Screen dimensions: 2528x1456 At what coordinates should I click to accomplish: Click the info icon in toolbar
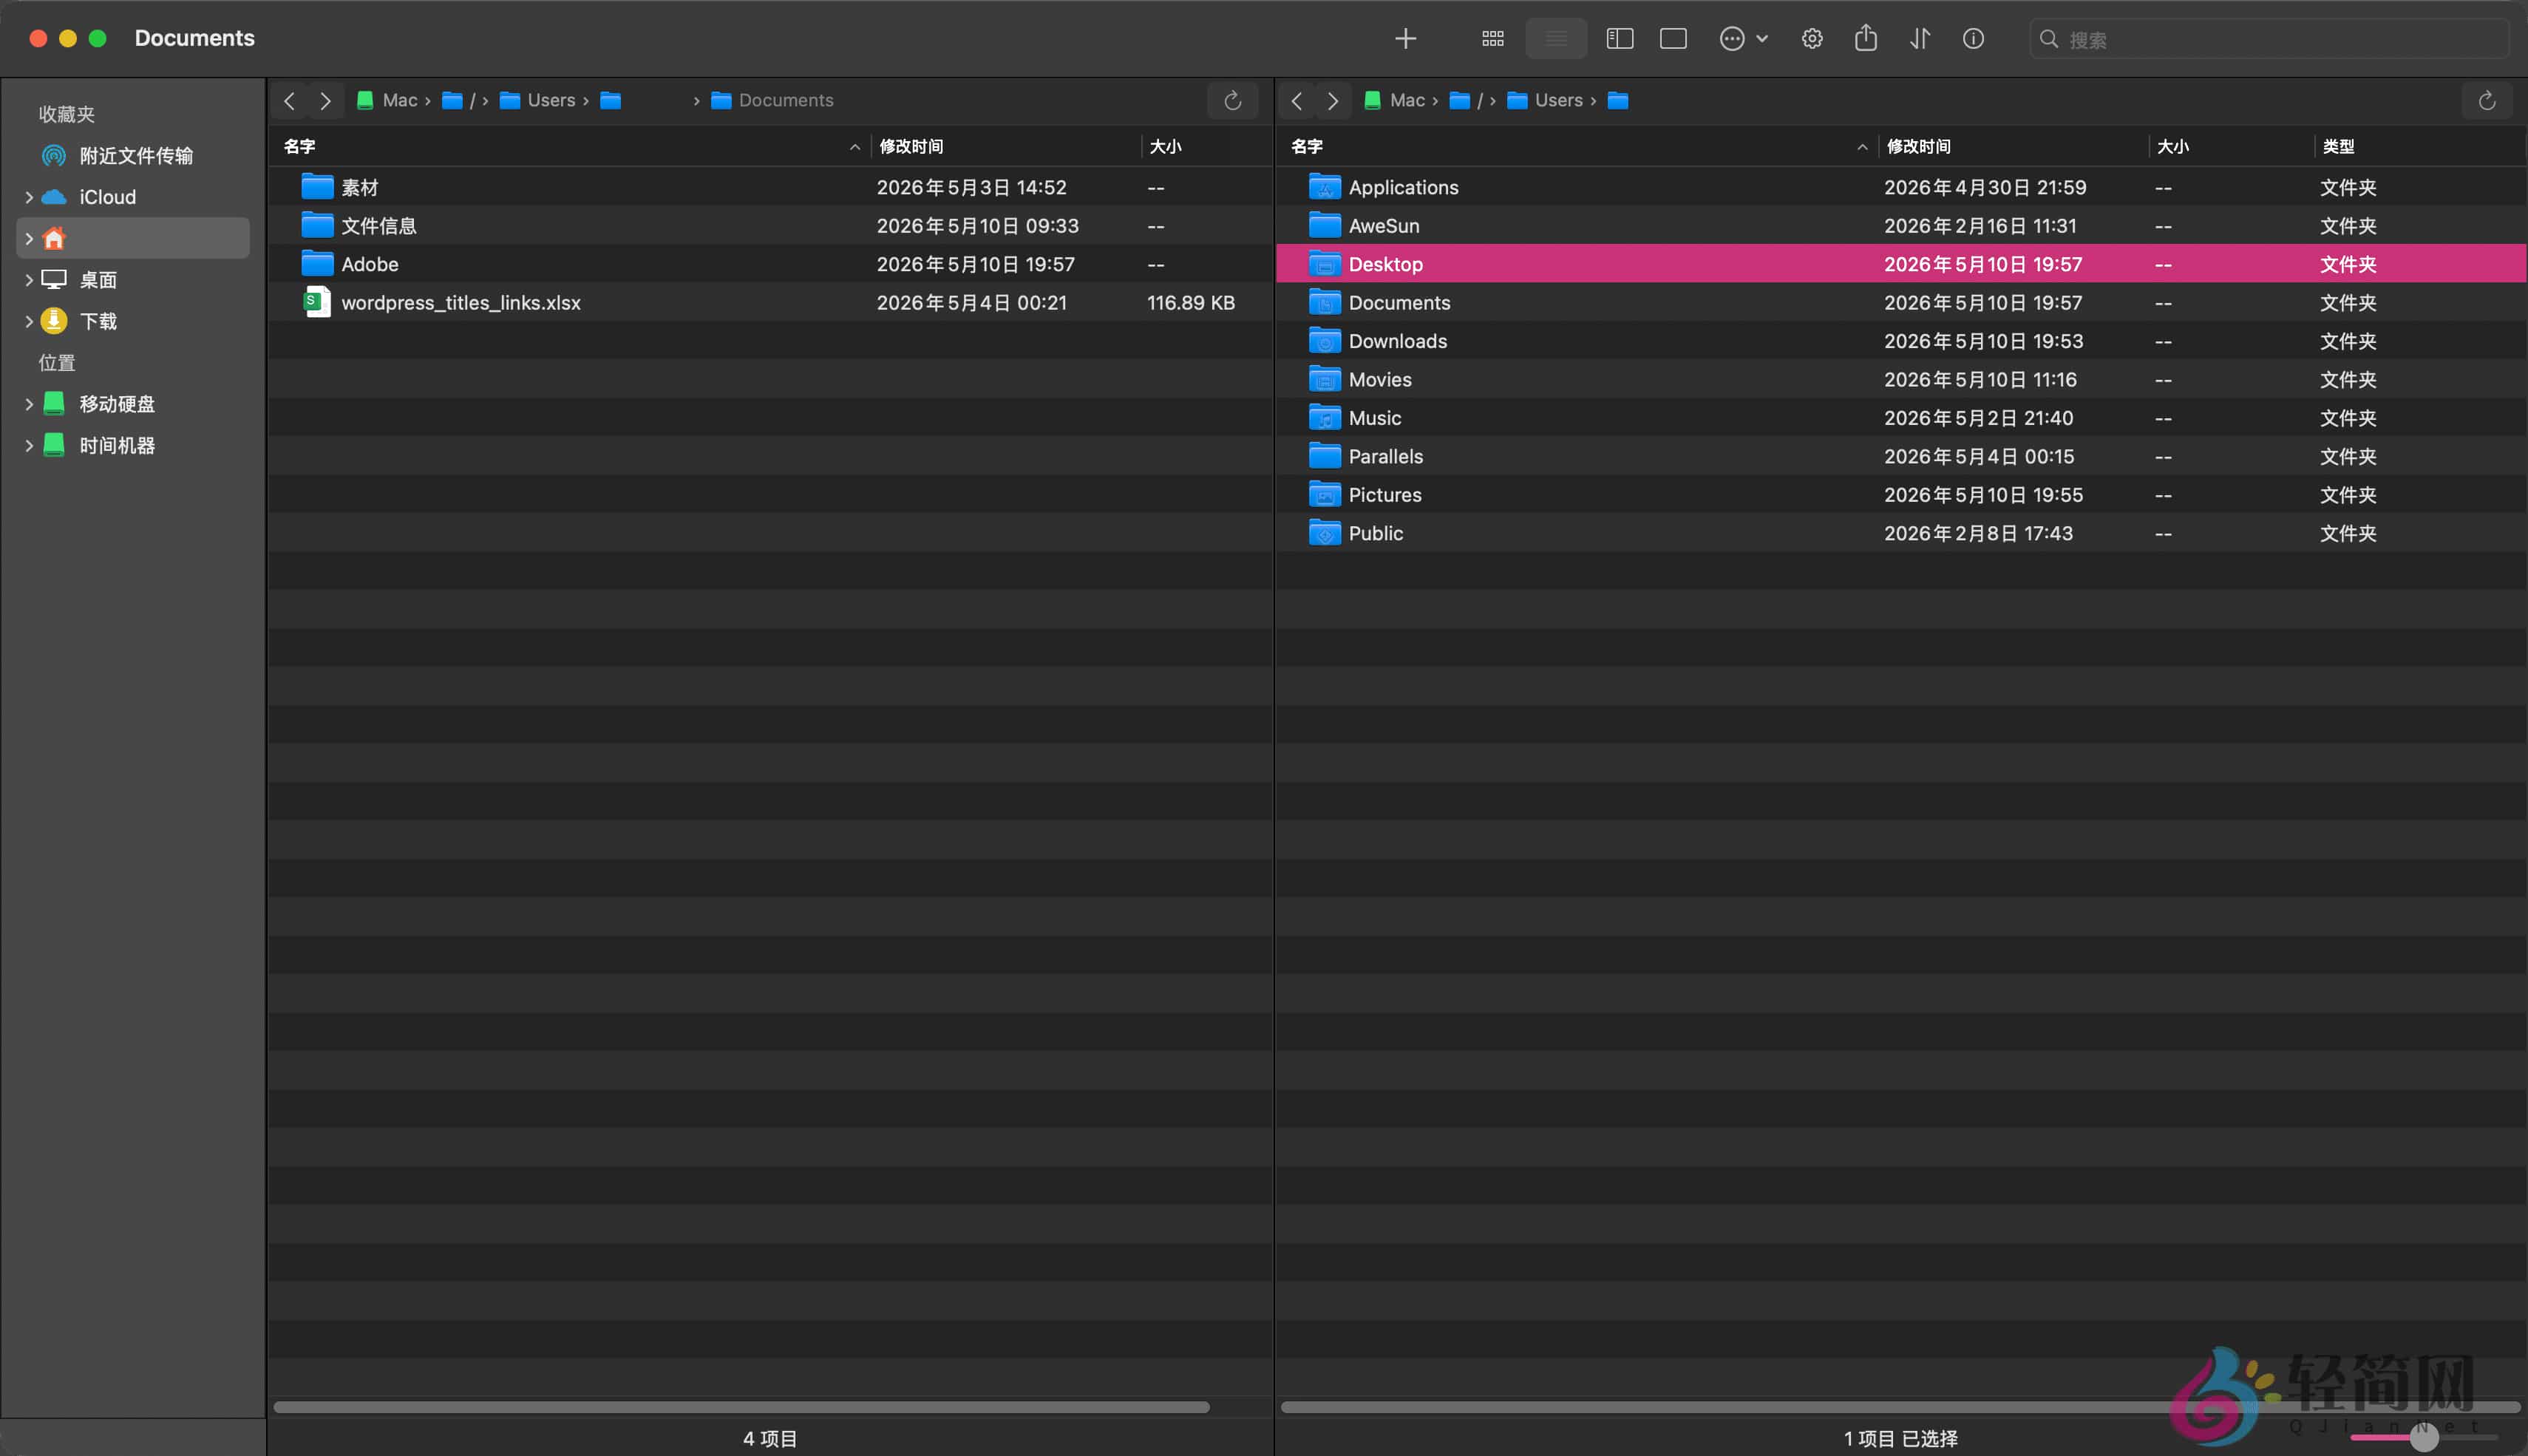[1972, 39]
